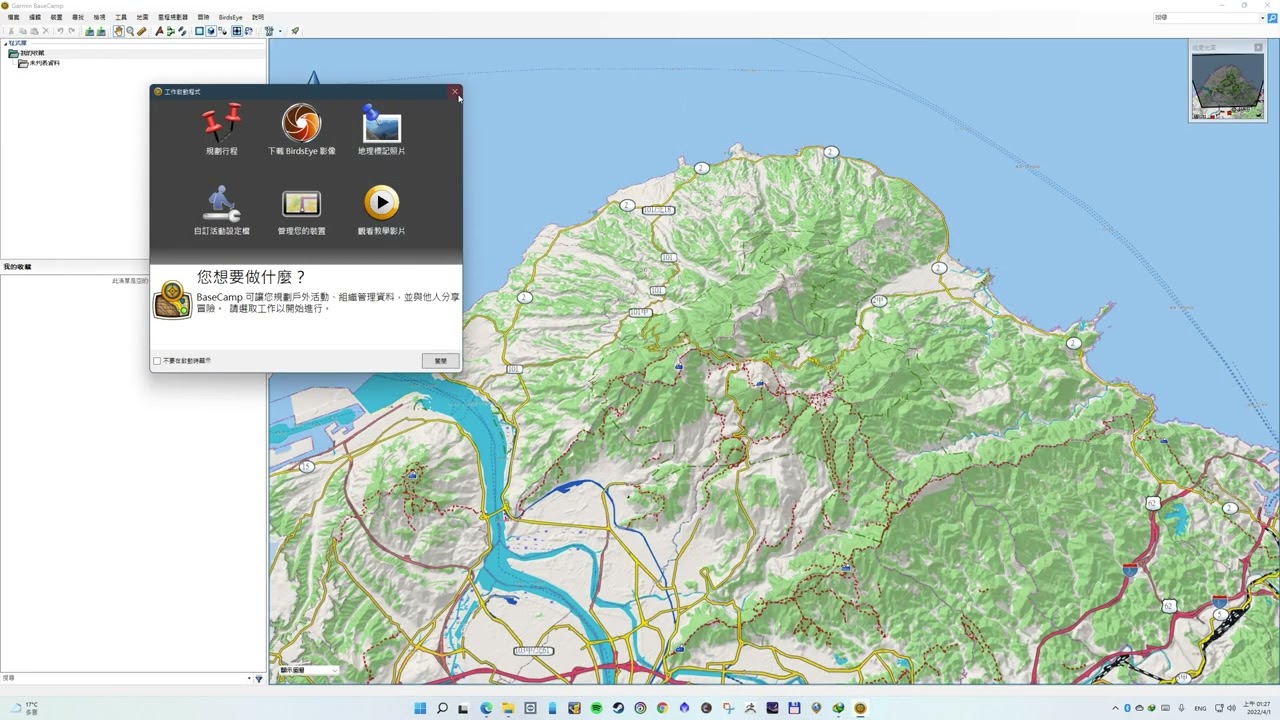Open 下載 BirdsEye 影像 download
The height and width of the screenshot is (720, 1280).
tap(301, 129)
